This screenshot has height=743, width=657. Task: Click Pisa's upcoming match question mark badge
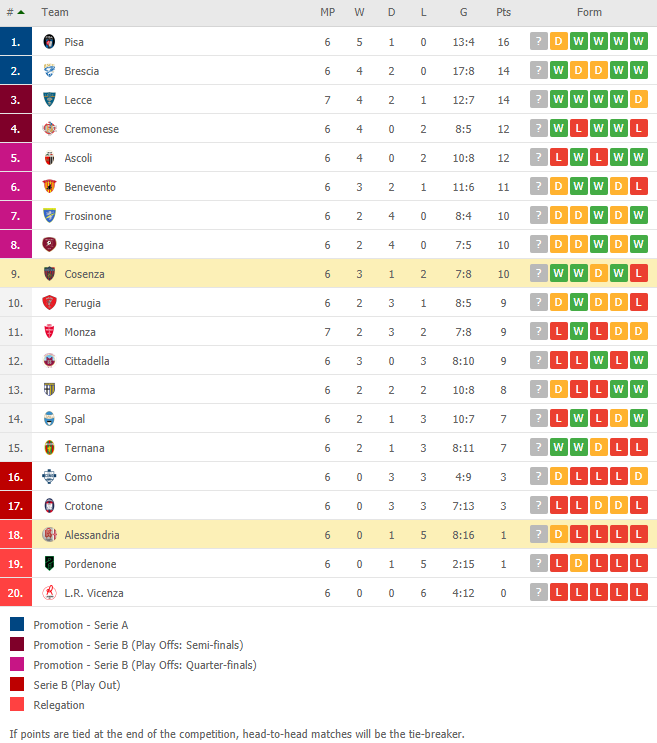pos(539,41)
